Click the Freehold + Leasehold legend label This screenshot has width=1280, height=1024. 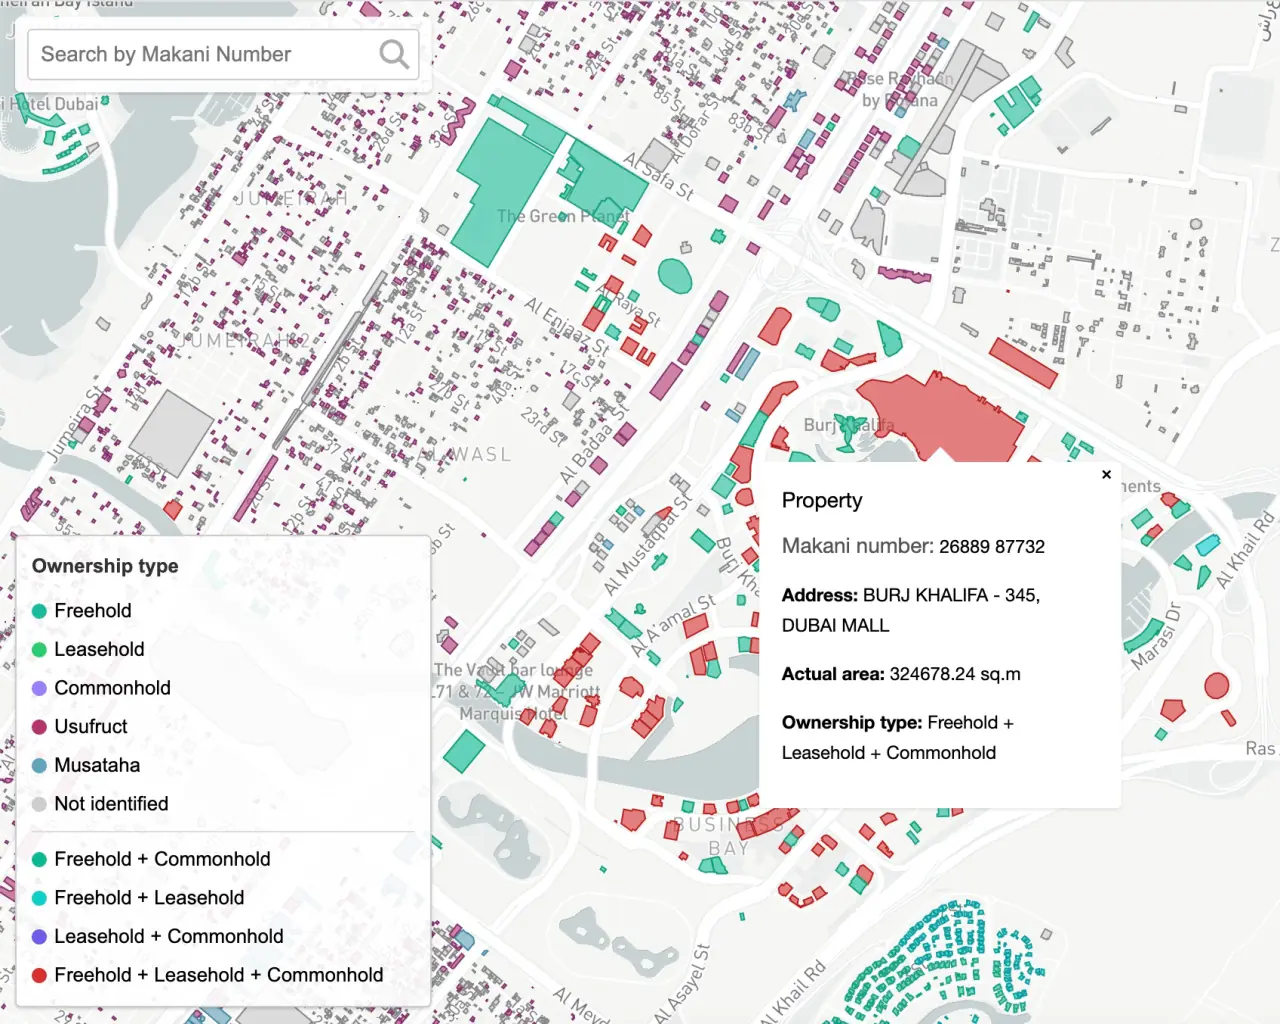(x=149, y=898)
